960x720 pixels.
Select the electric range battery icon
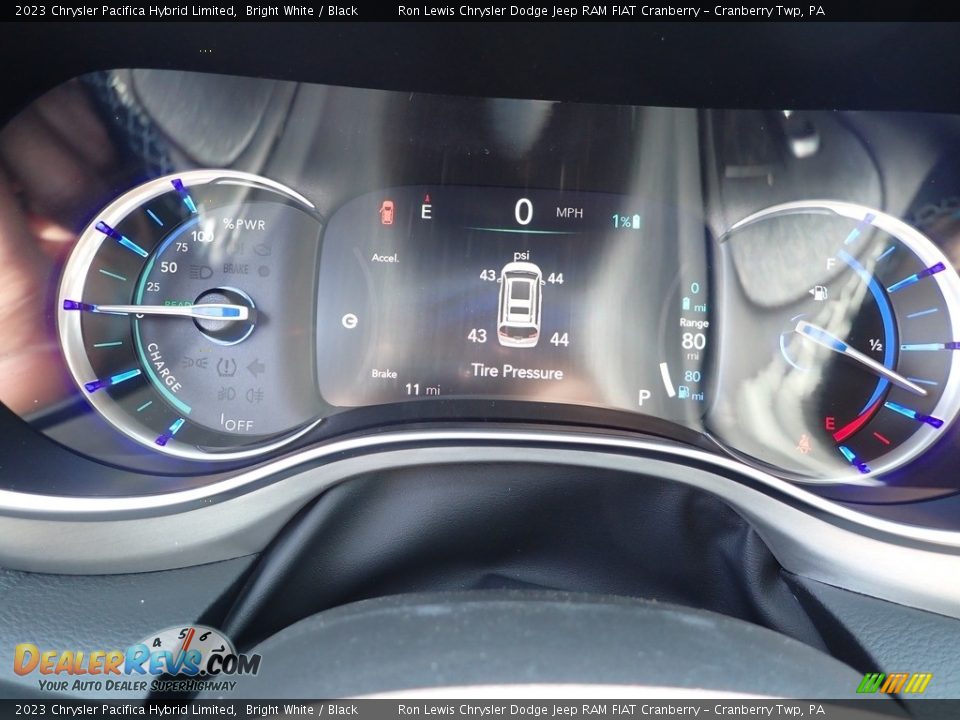pyautogui.click(x=686, y=304)
